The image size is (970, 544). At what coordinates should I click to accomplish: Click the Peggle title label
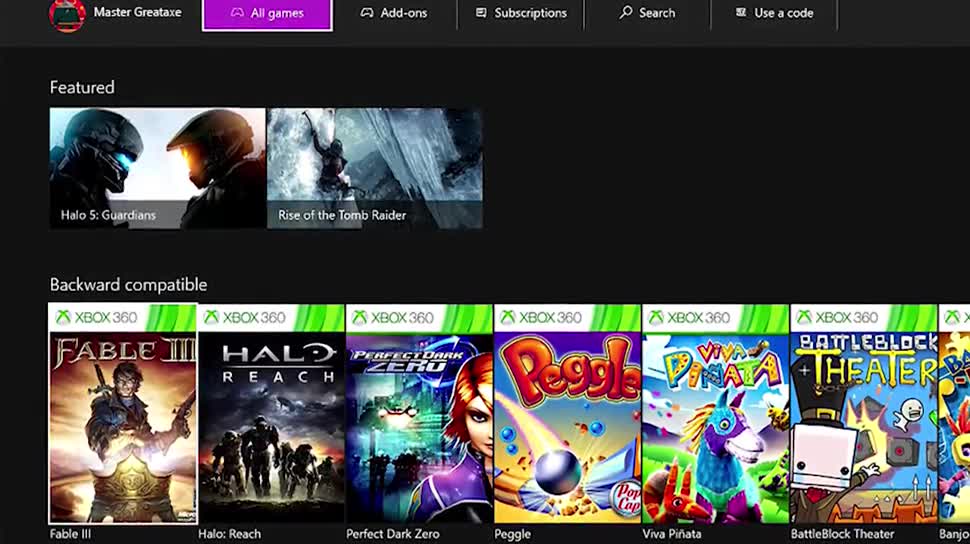(512, 534)
